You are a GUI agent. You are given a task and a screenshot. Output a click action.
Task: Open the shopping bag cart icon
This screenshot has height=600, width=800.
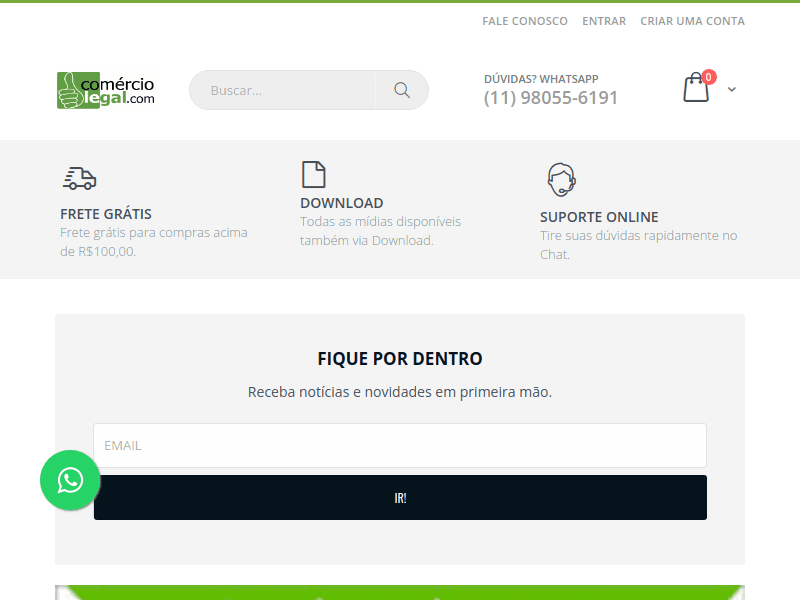[695, 89]
